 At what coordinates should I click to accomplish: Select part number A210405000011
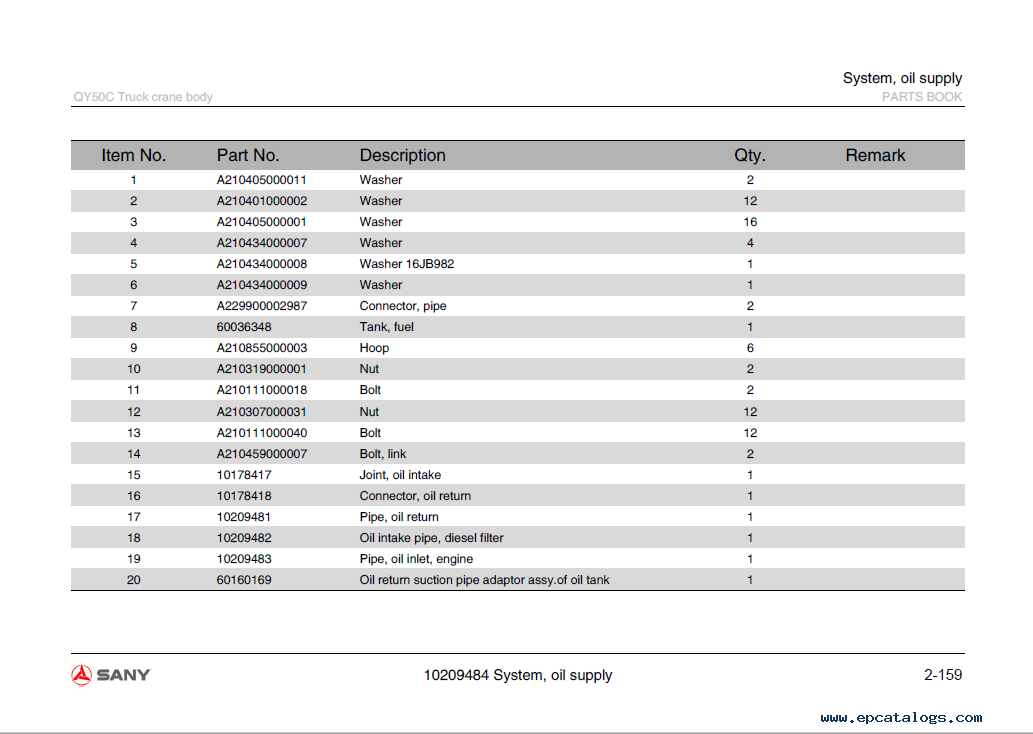pyautogui.click(x=262, y=180)
